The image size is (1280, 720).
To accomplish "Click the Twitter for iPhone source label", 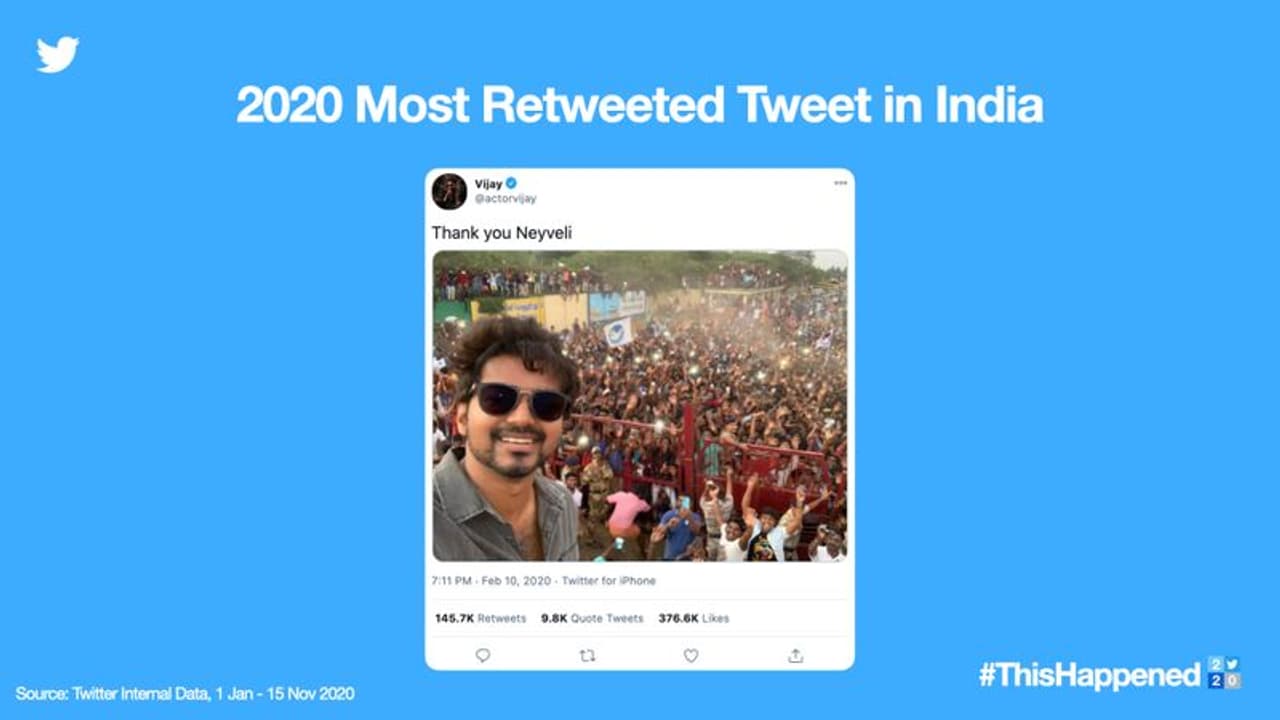I will [x=608, y=581].
